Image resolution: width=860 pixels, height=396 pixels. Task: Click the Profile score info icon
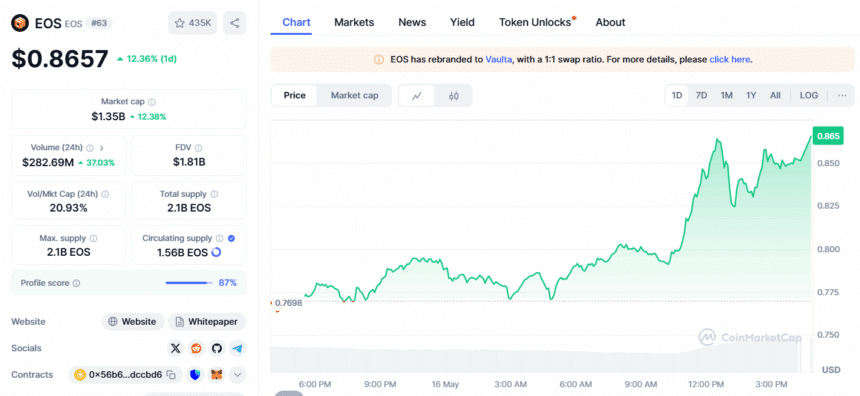click(x=76, y=283)
